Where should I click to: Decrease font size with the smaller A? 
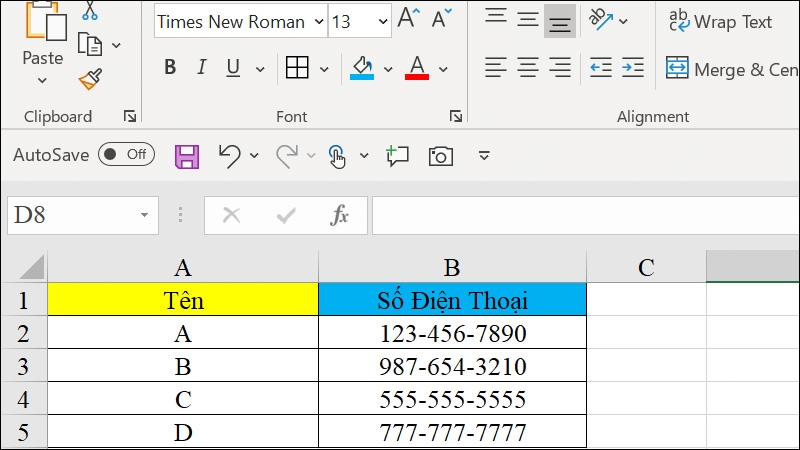[x=441, y=18]
